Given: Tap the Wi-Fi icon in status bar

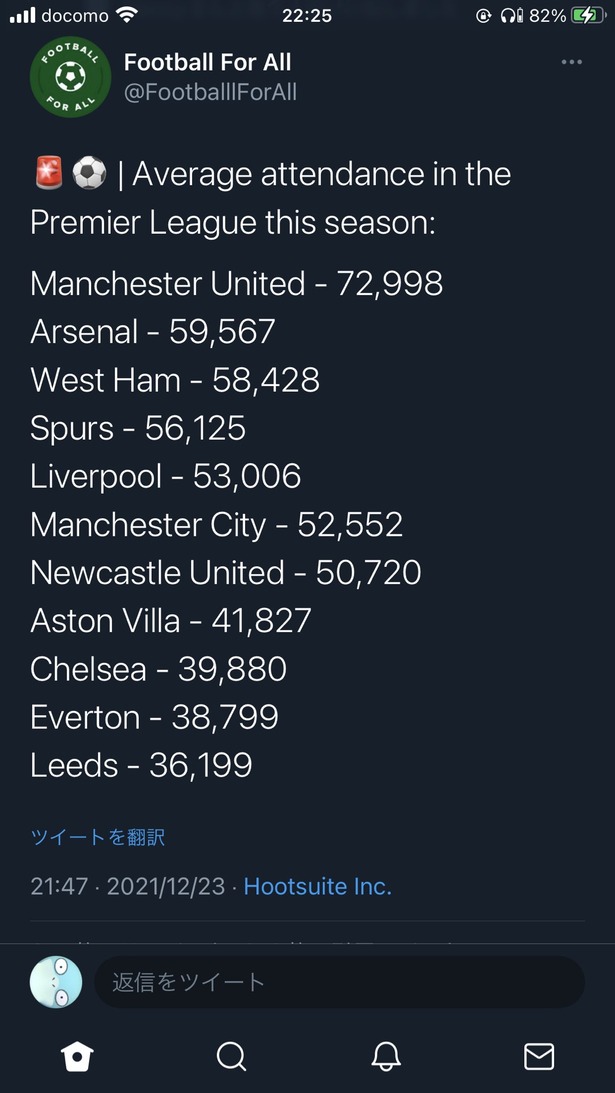Looking at the screenshot, I should tap(127, 15).
